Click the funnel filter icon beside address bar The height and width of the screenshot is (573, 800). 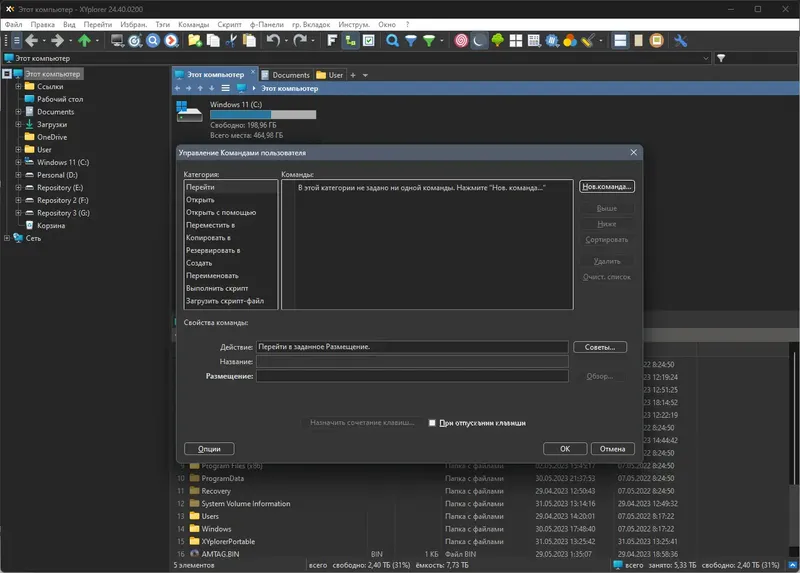coord(721,58)
